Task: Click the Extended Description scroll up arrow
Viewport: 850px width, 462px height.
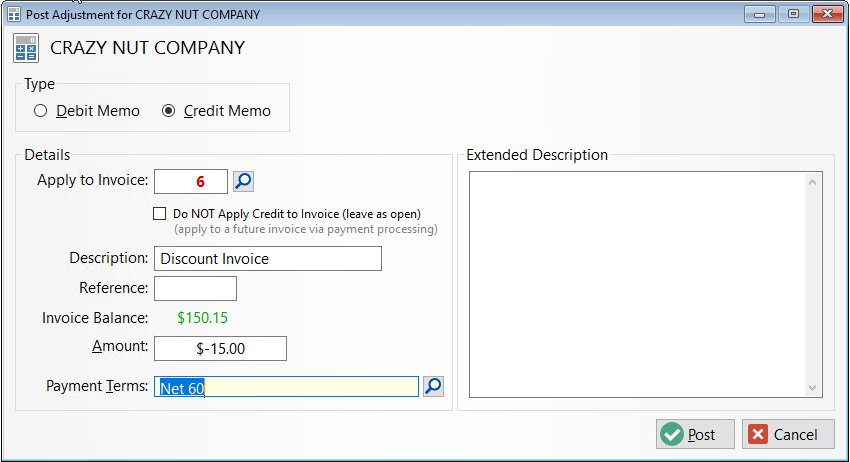Action: [x=812, y=182]
